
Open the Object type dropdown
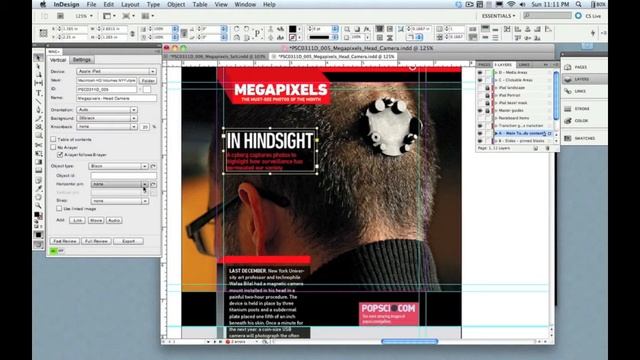coord(118,166)
